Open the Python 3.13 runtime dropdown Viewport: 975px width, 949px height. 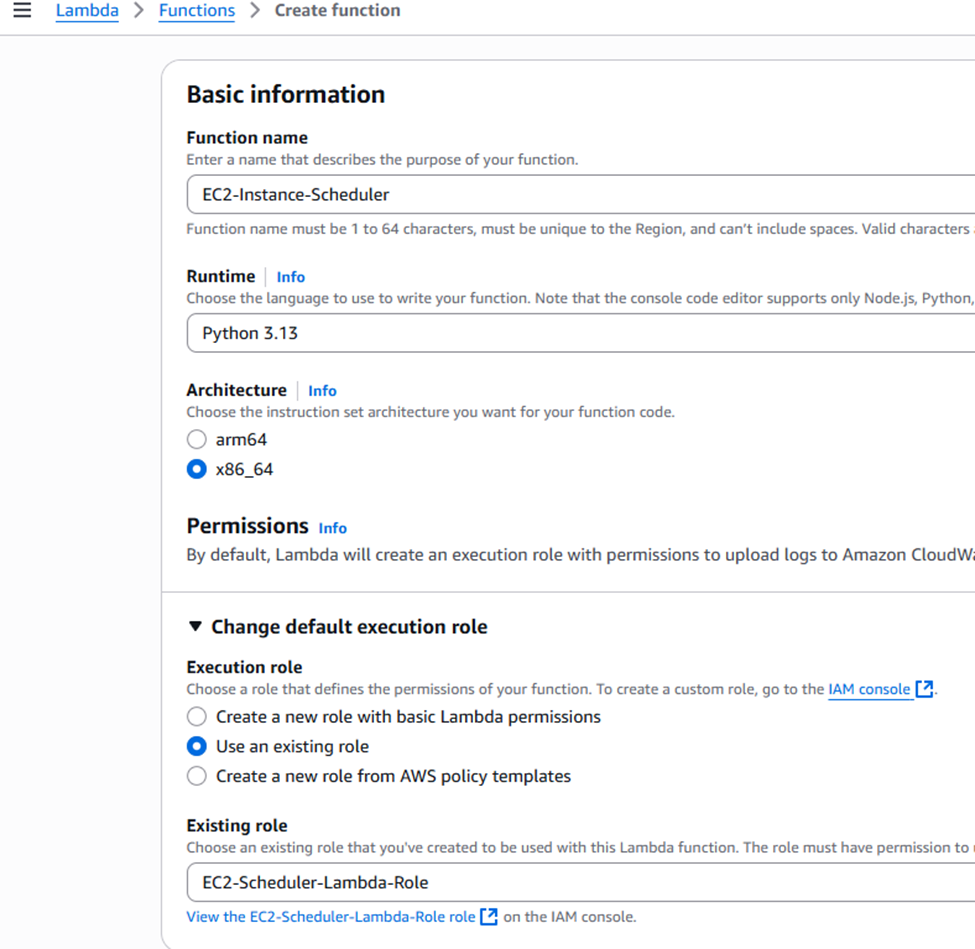580,333
